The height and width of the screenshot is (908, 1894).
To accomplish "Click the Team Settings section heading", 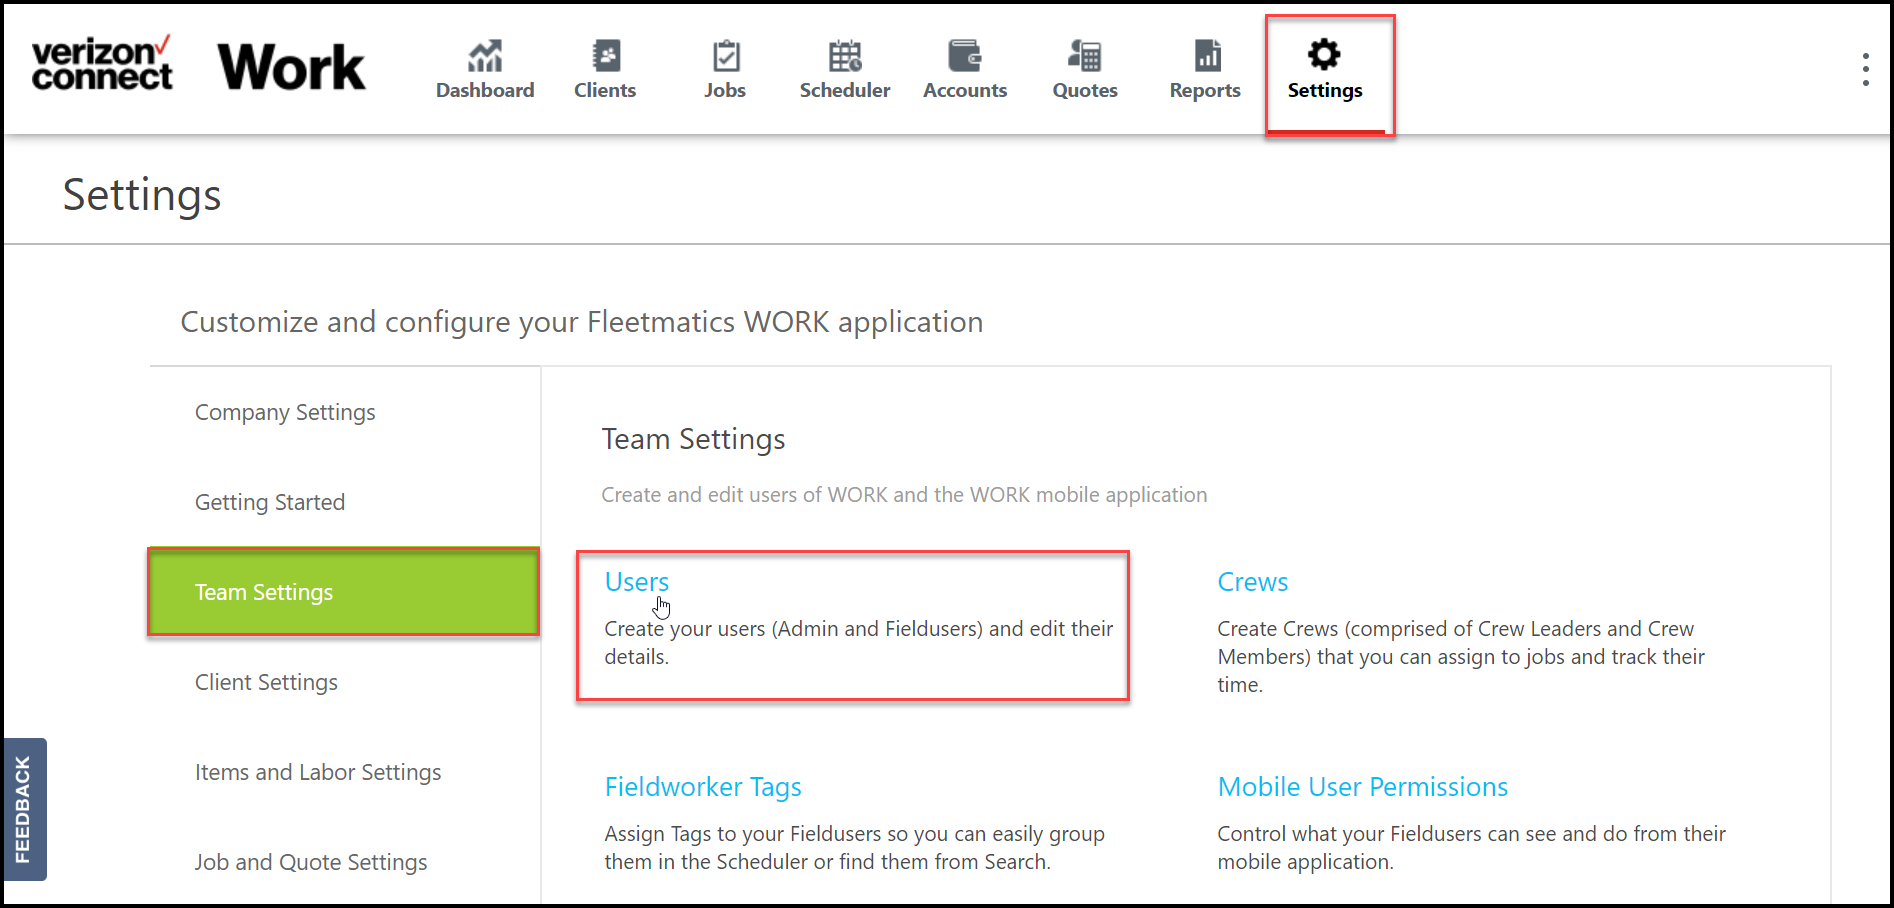I will point(693,439).
